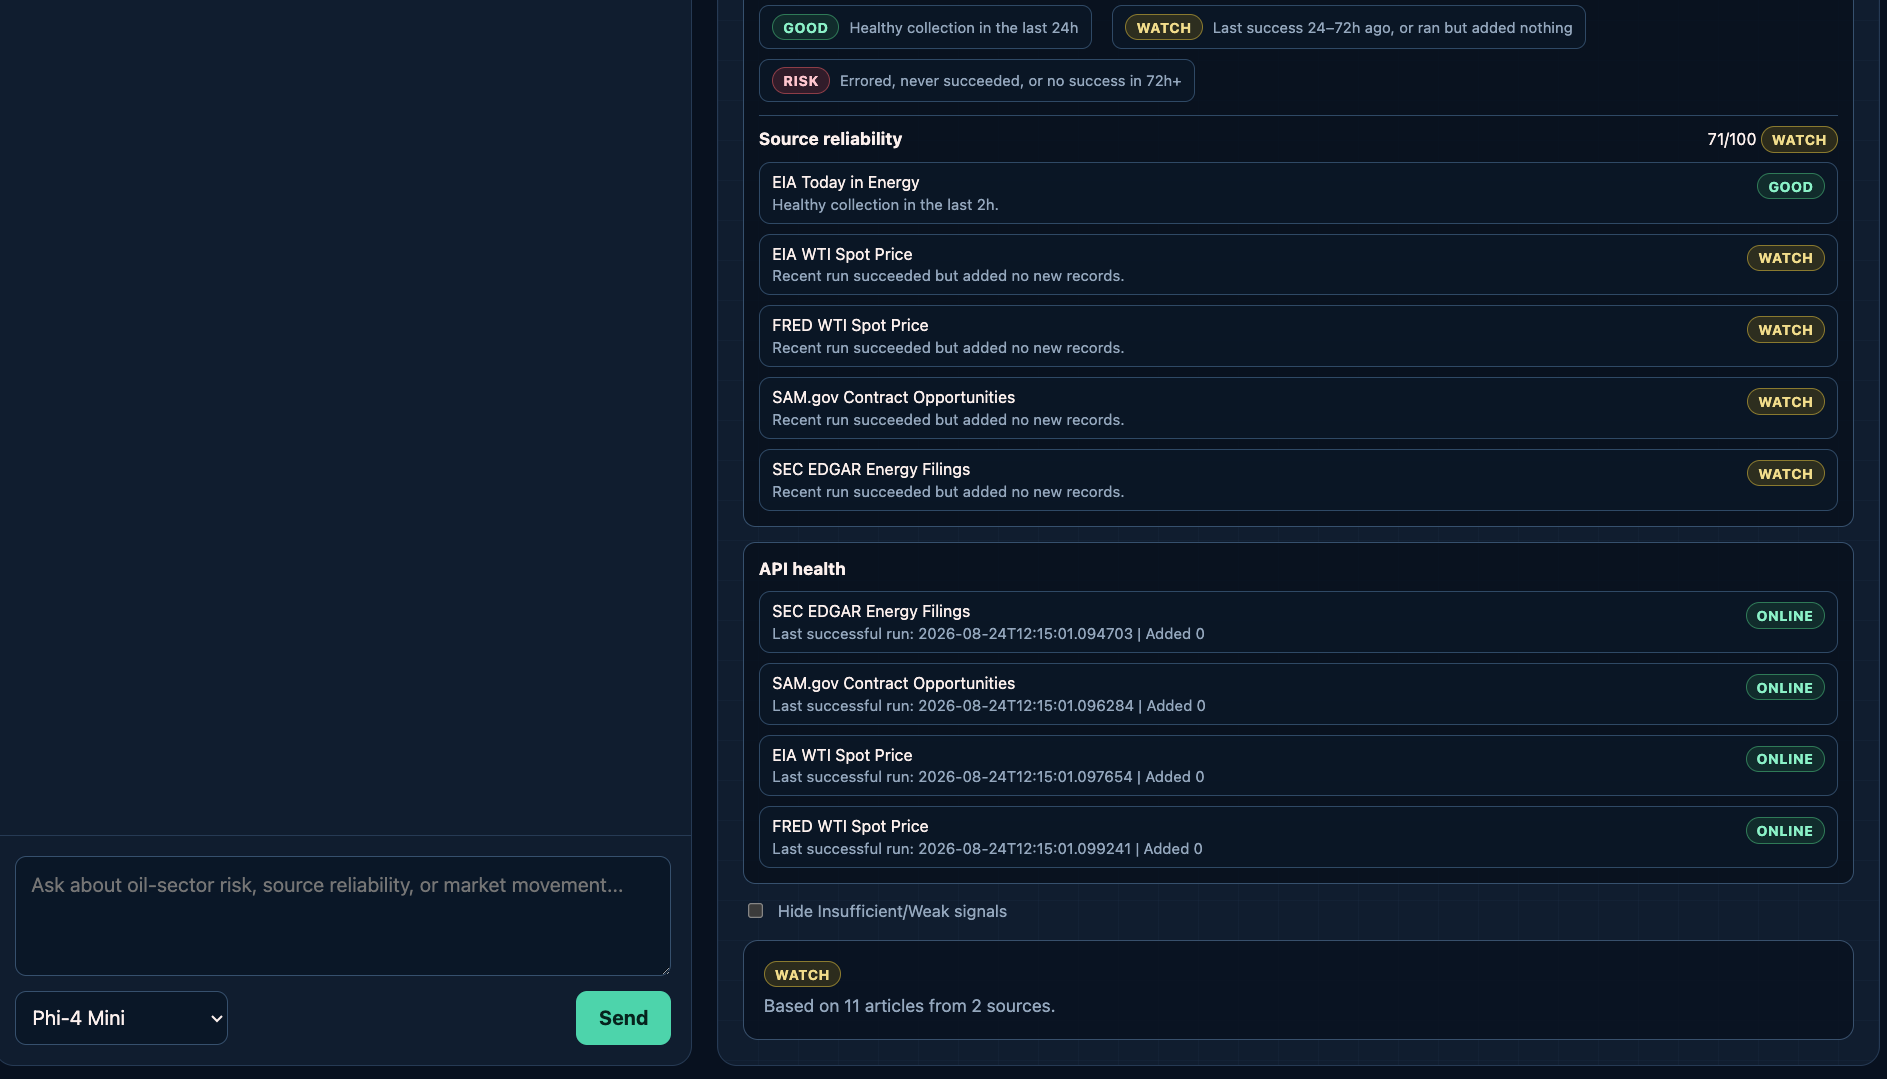Click the green Send button

[x=623, y=1018]
